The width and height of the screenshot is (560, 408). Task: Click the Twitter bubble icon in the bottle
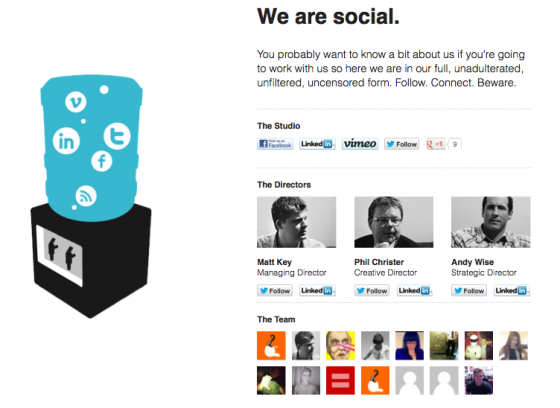pos(117,136)
